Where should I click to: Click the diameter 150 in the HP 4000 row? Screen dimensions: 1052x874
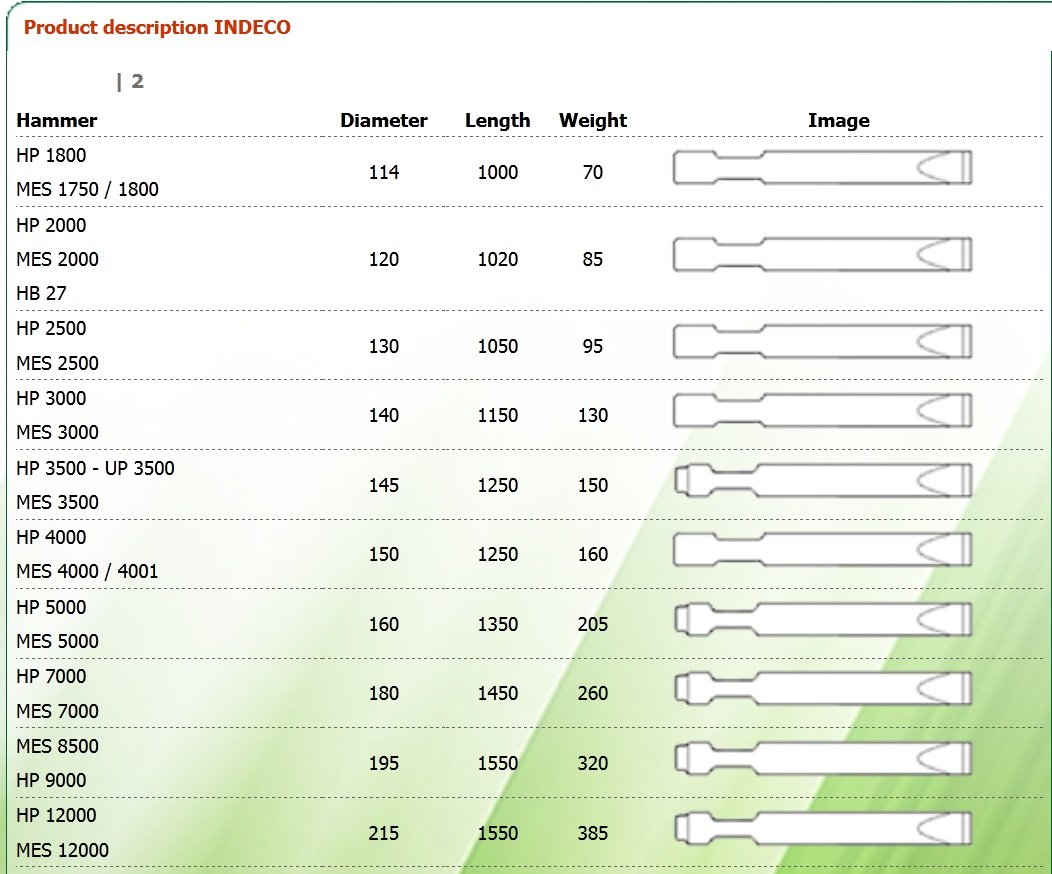384,554
